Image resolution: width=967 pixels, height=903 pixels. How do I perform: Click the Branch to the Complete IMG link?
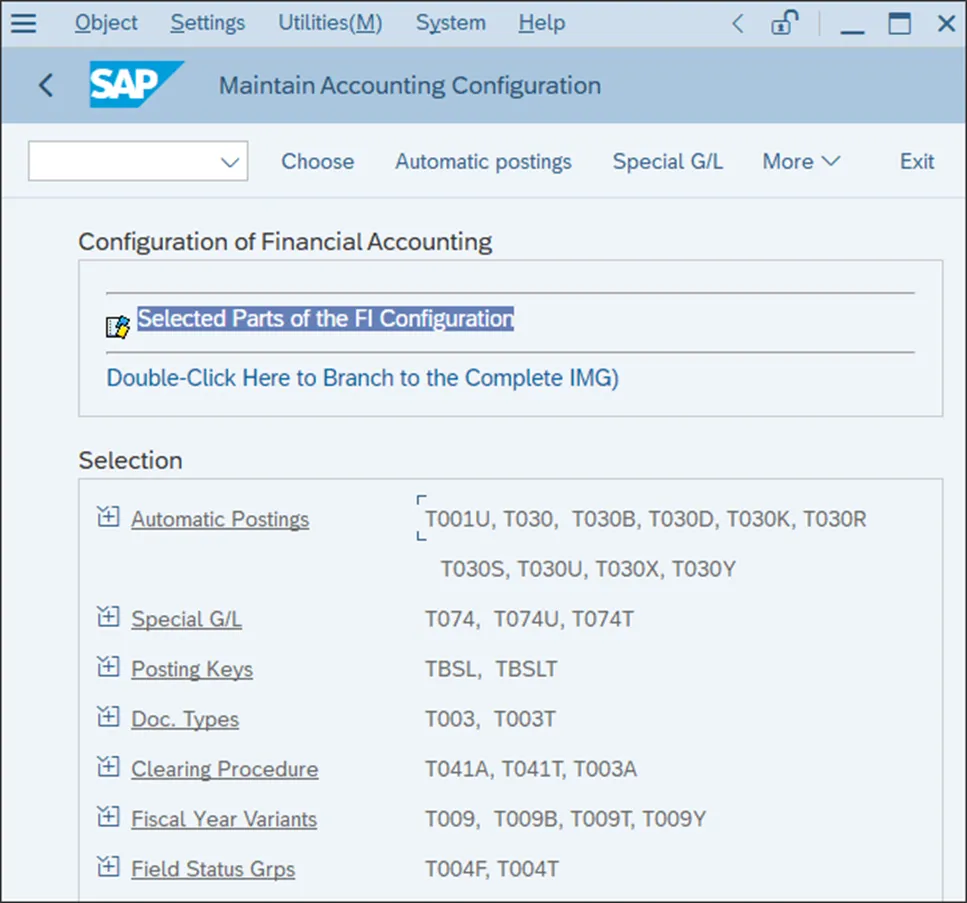(x=363, y=378)
